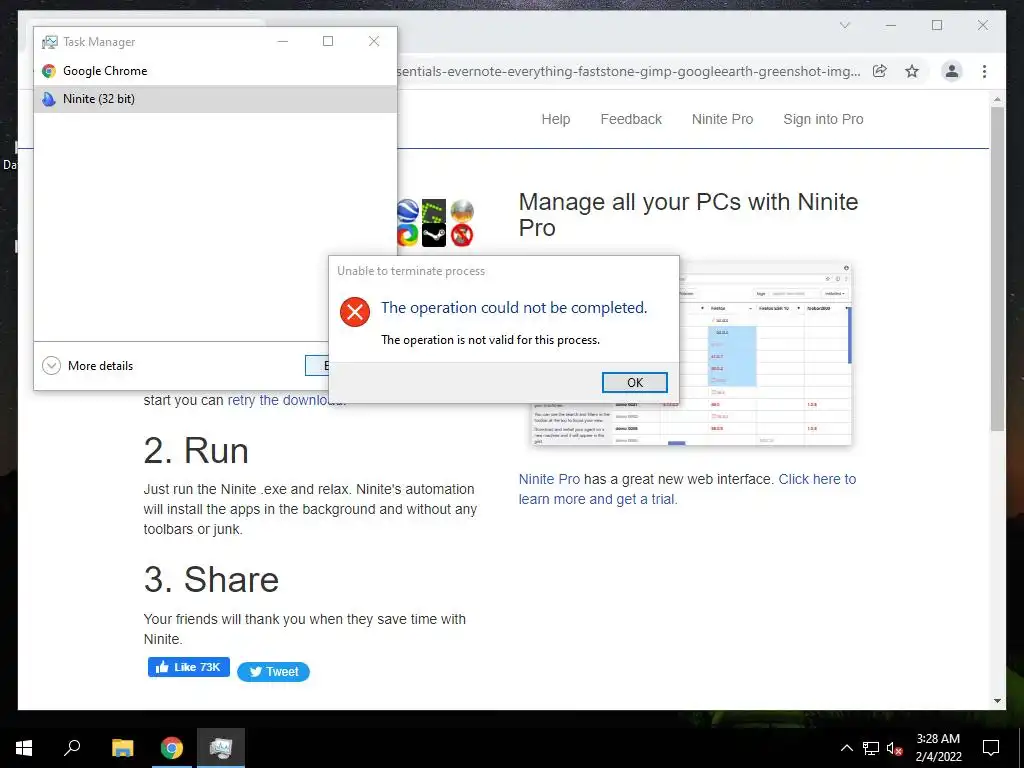Screen dimensions: 1024x768
Task: Show hidden tray icons chevron
Action: (846, 748)
